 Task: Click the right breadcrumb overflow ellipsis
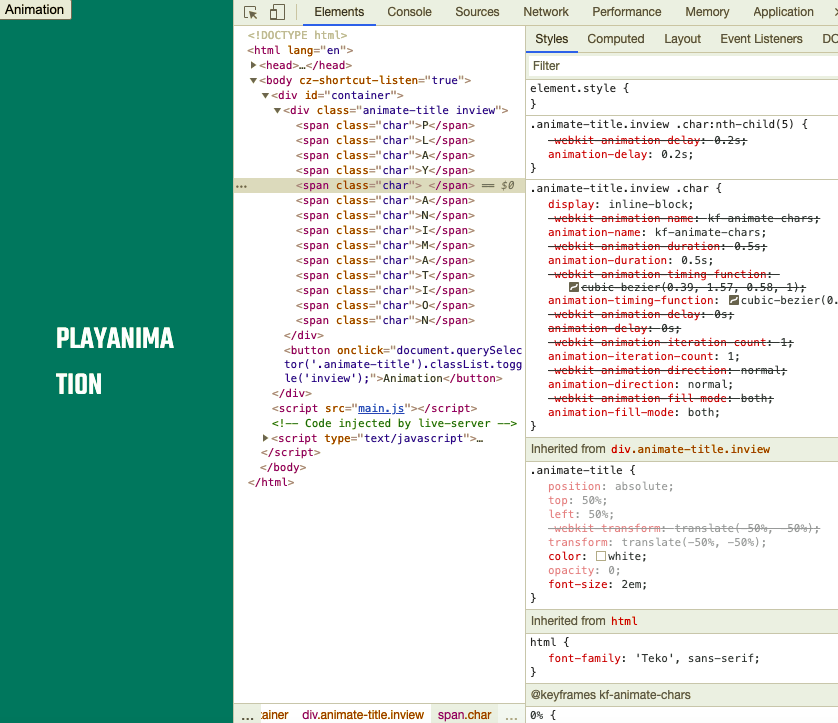(511, 716)
